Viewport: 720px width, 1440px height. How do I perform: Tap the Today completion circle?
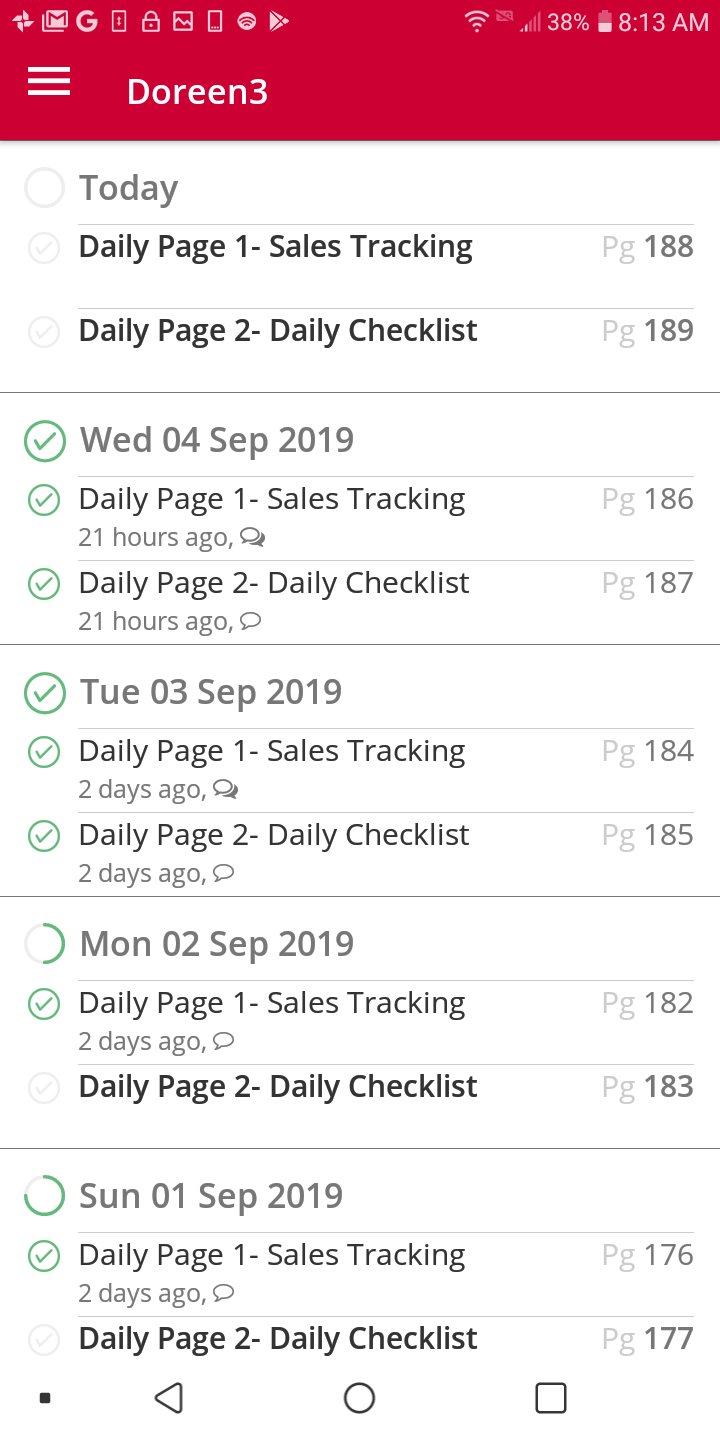44,188
